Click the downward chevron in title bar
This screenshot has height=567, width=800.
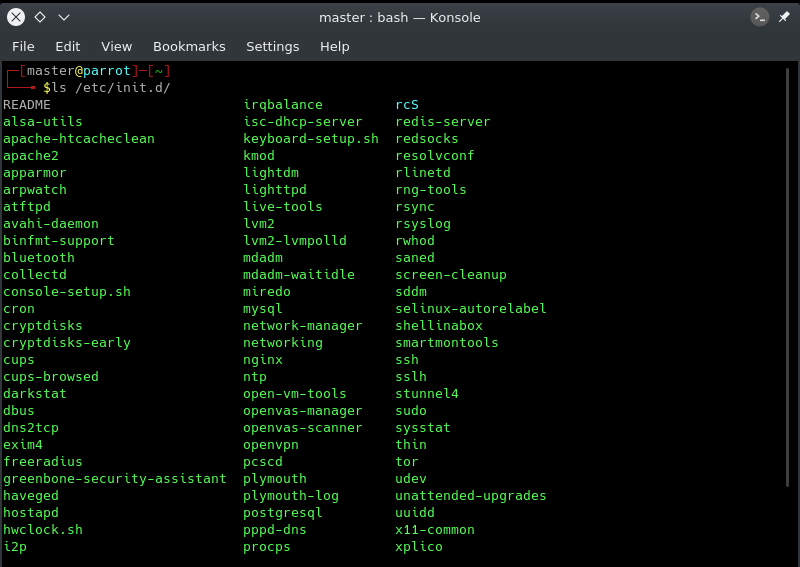click(64, 17)
